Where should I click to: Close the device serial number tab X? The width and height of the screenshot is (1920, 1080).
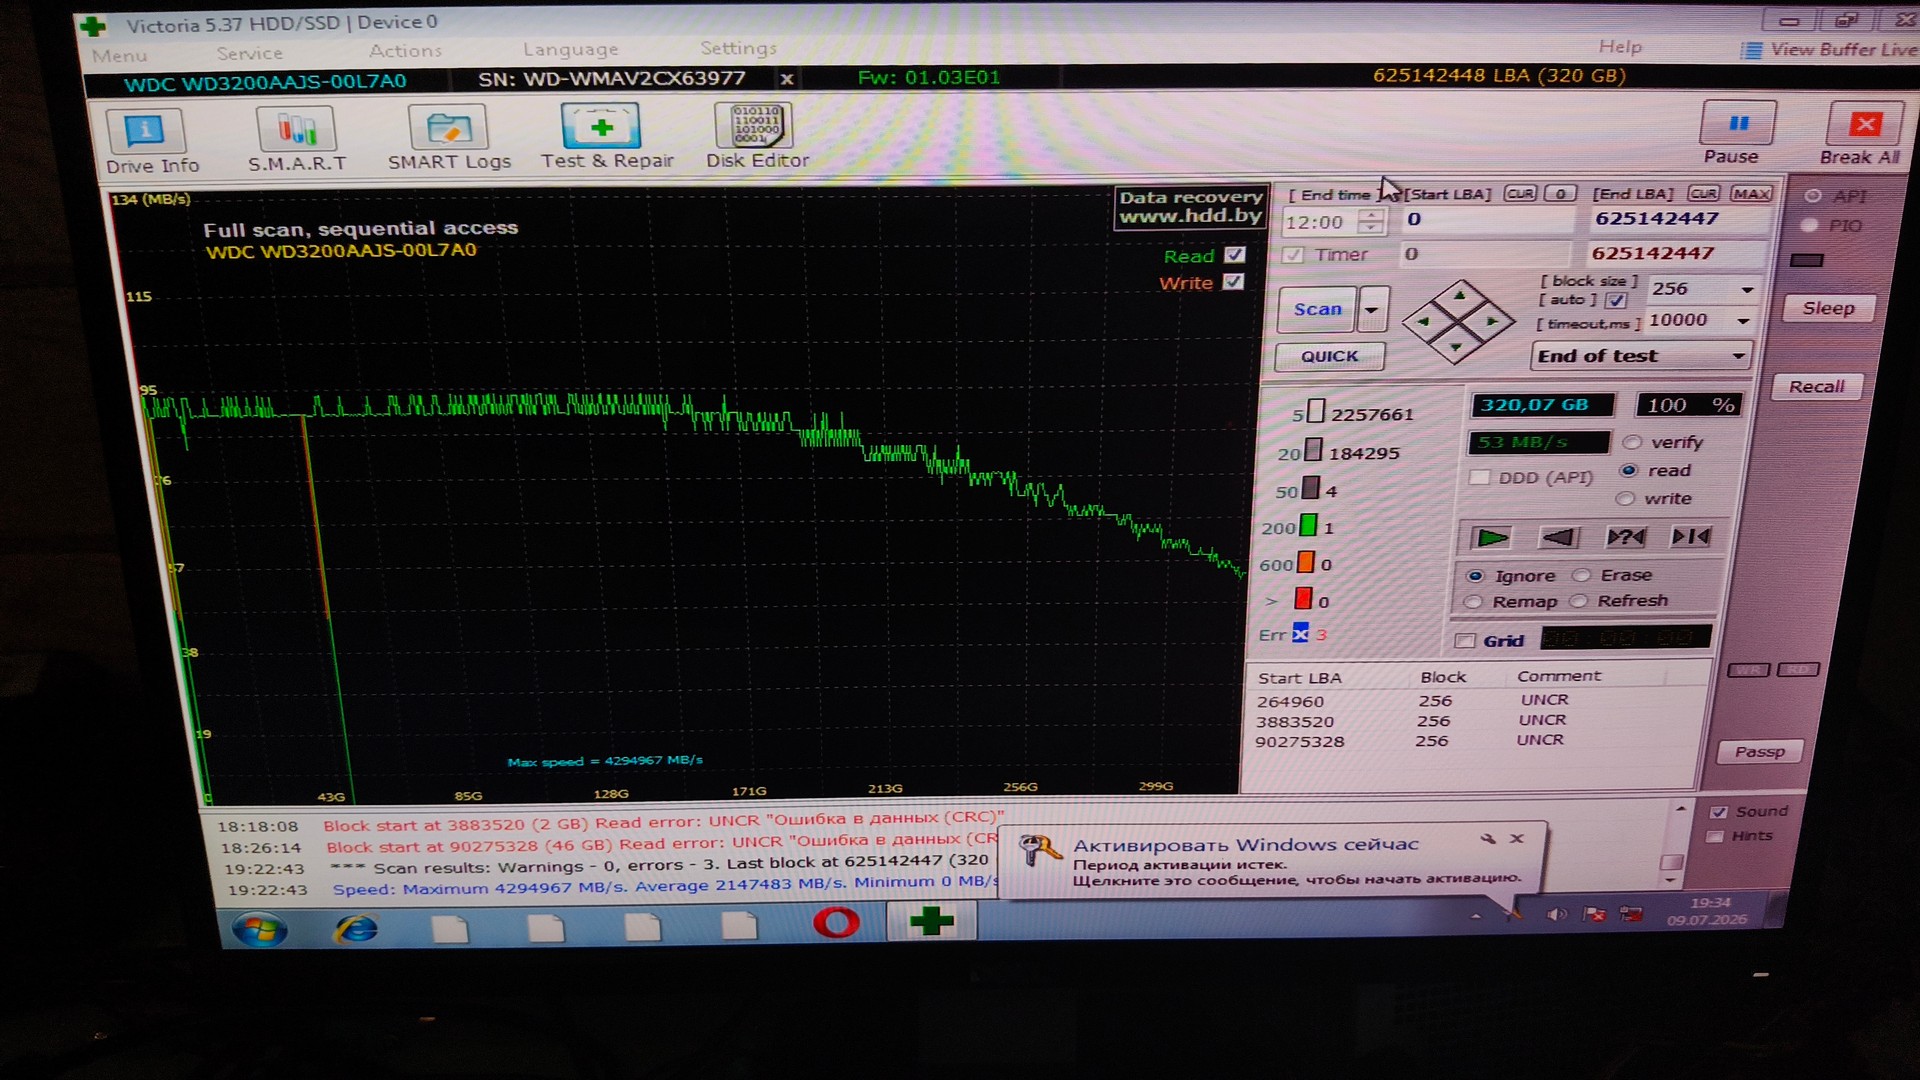pyautogui.click(x=787, y=78)
